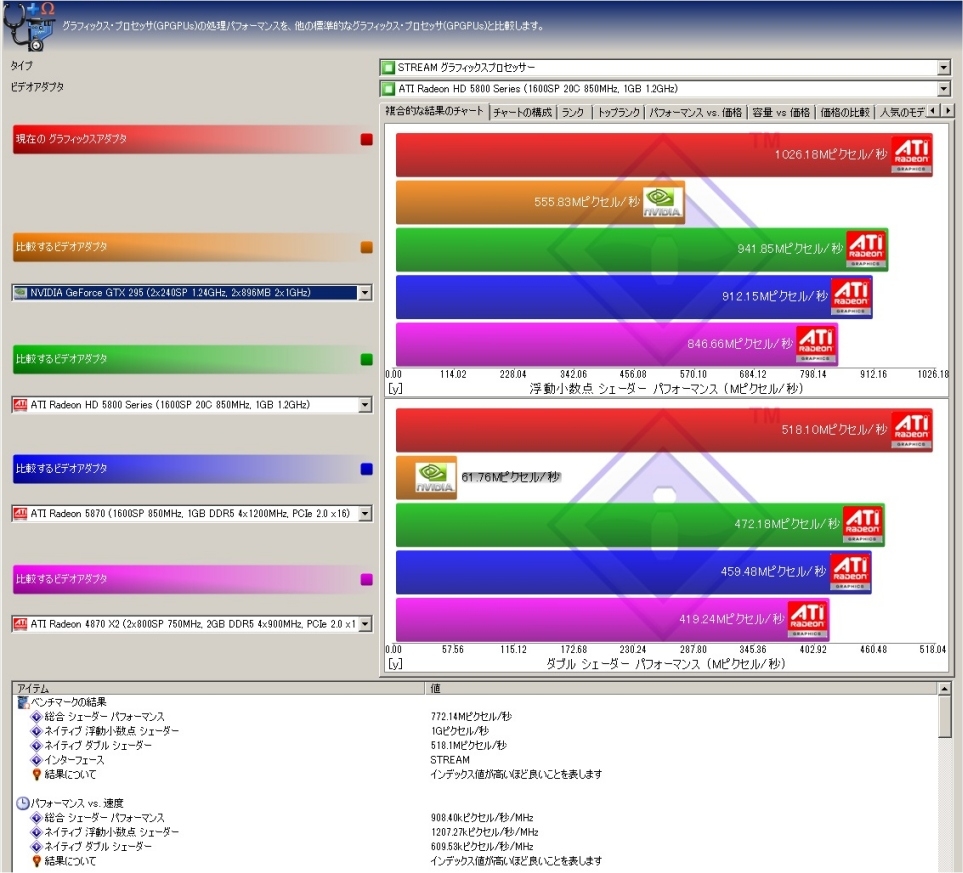The height and width of the screenshot is (873, 963).
Task: Click ATI logo on 941.85M green bar
Action: point(865,249)
